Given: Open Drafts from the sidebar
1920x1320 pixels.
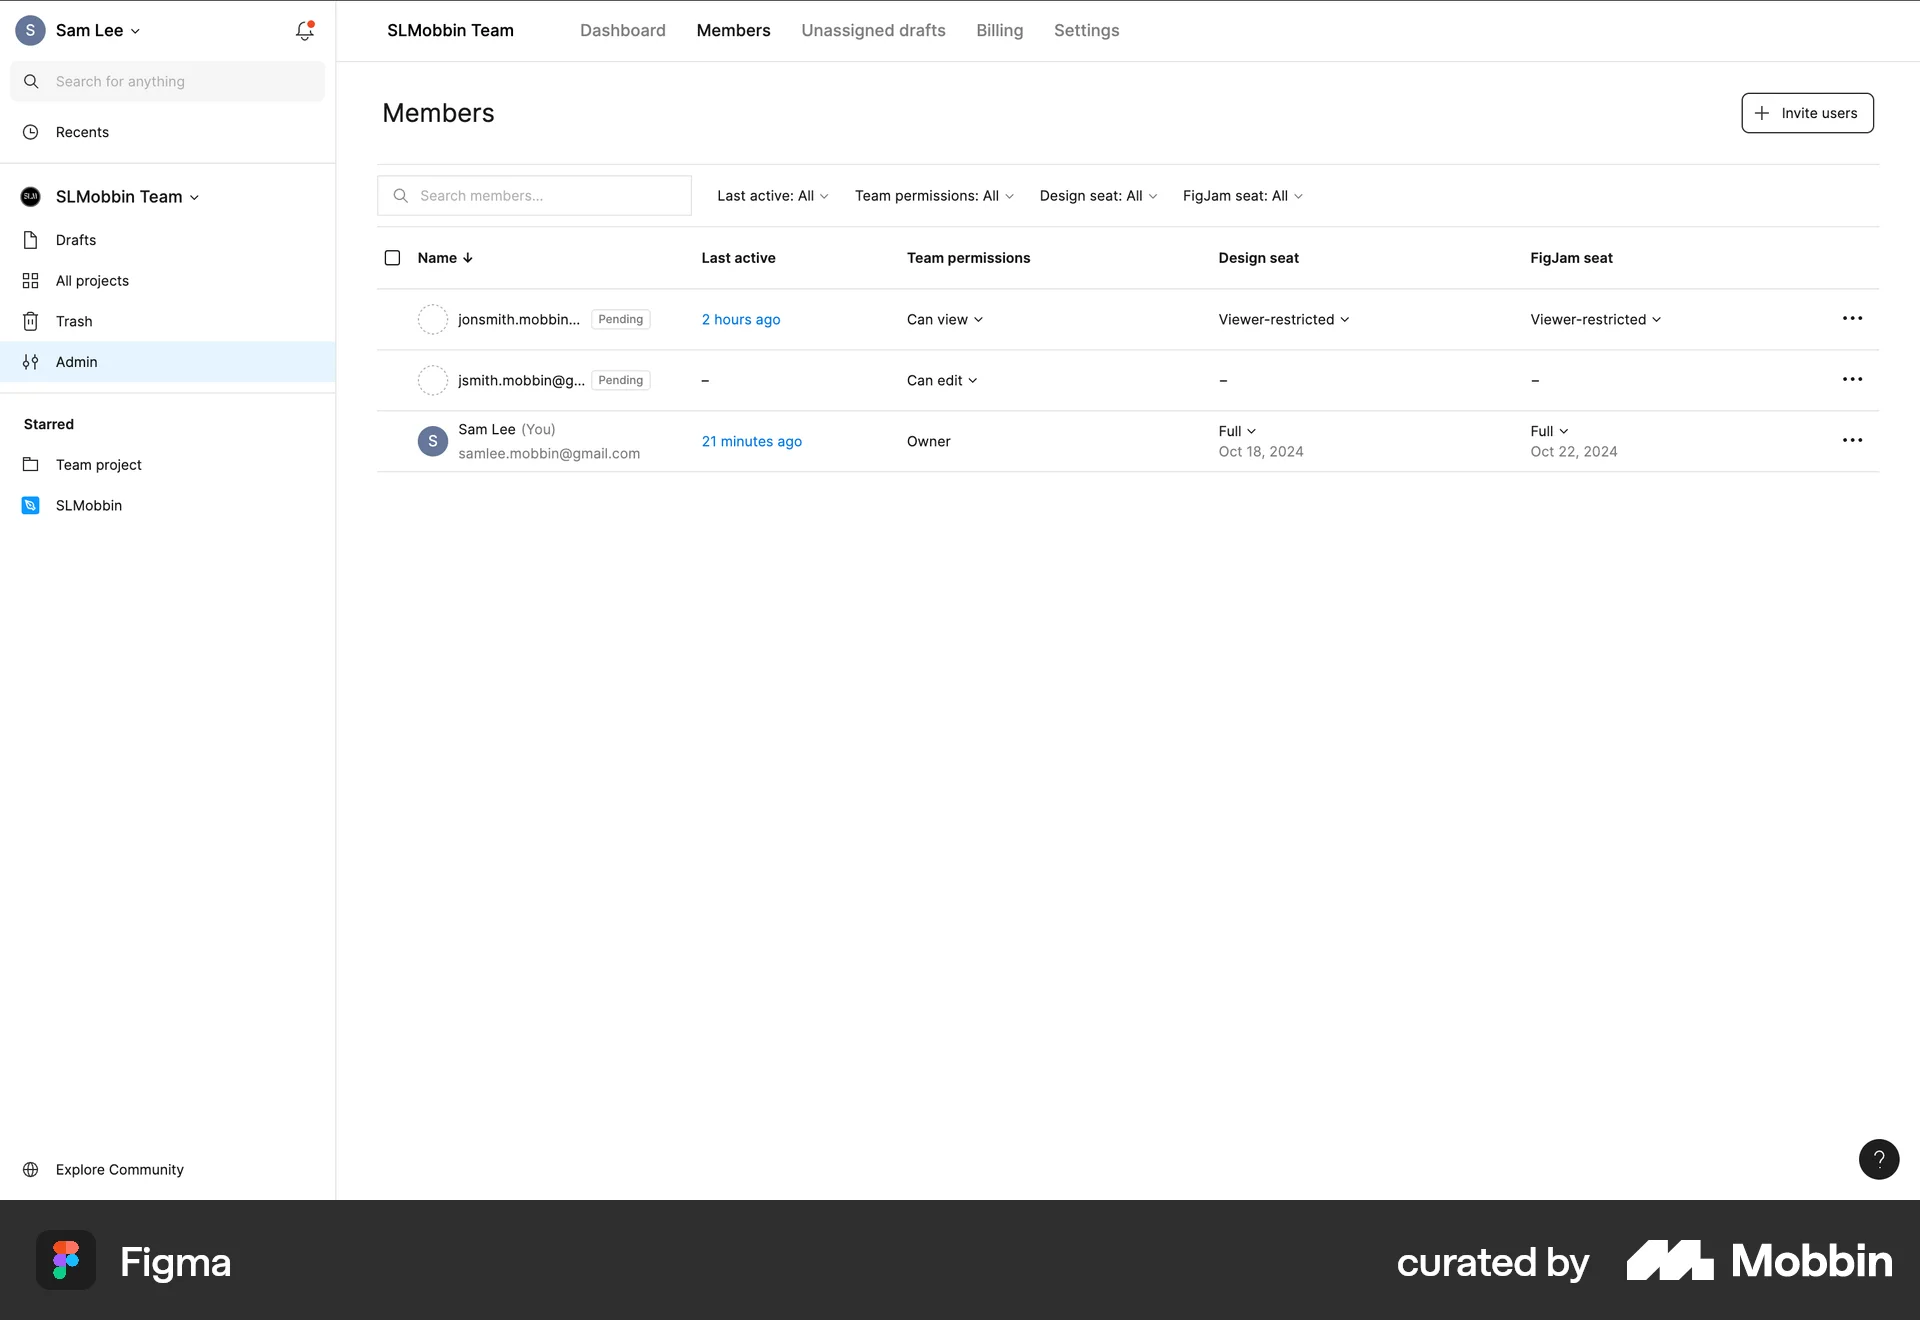Looking at the screenshot, I should point(76,240).
